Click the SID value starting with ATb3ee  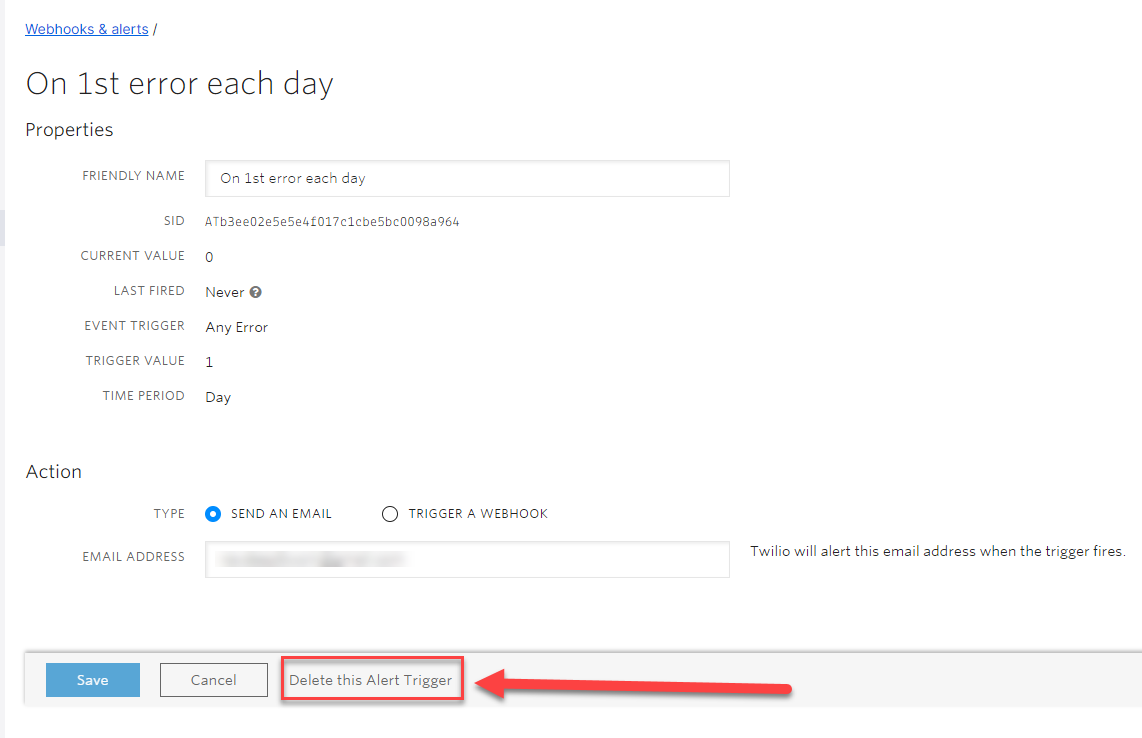[332, 221]
